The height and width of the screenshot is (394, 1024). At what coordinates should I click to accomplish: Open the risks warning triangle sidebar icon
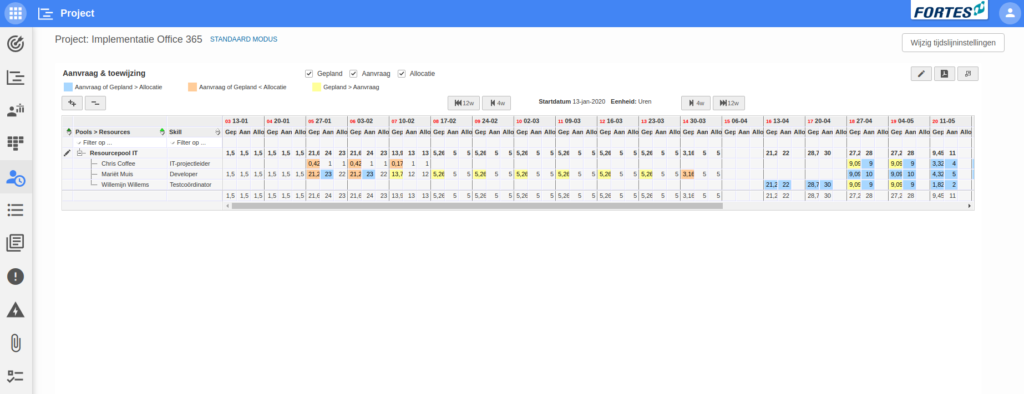pyautogui.click(x=16, y=310)
